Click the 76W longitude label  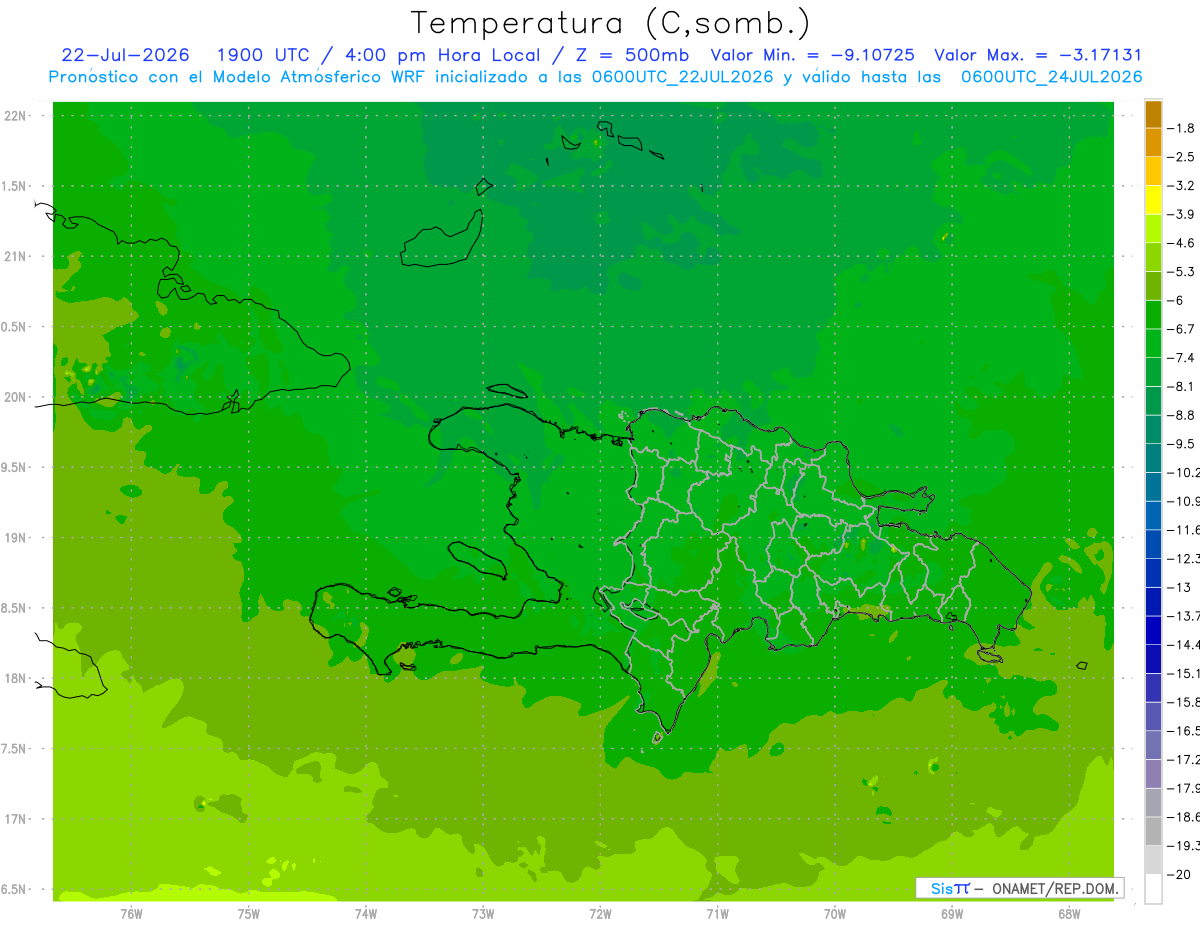pos(131,913)
